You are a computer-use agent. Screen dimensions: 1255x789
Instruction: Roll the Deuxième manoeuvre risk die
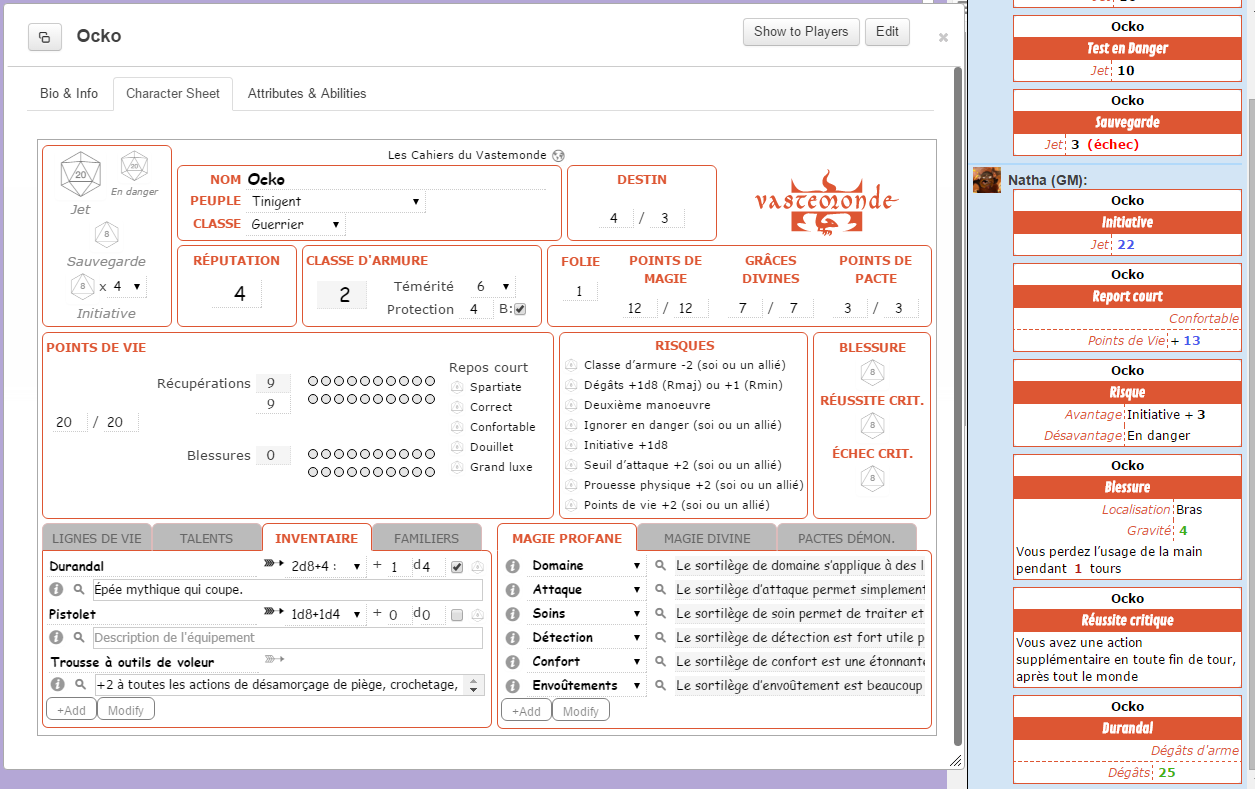pyautogui.click(x=572, y=405)
